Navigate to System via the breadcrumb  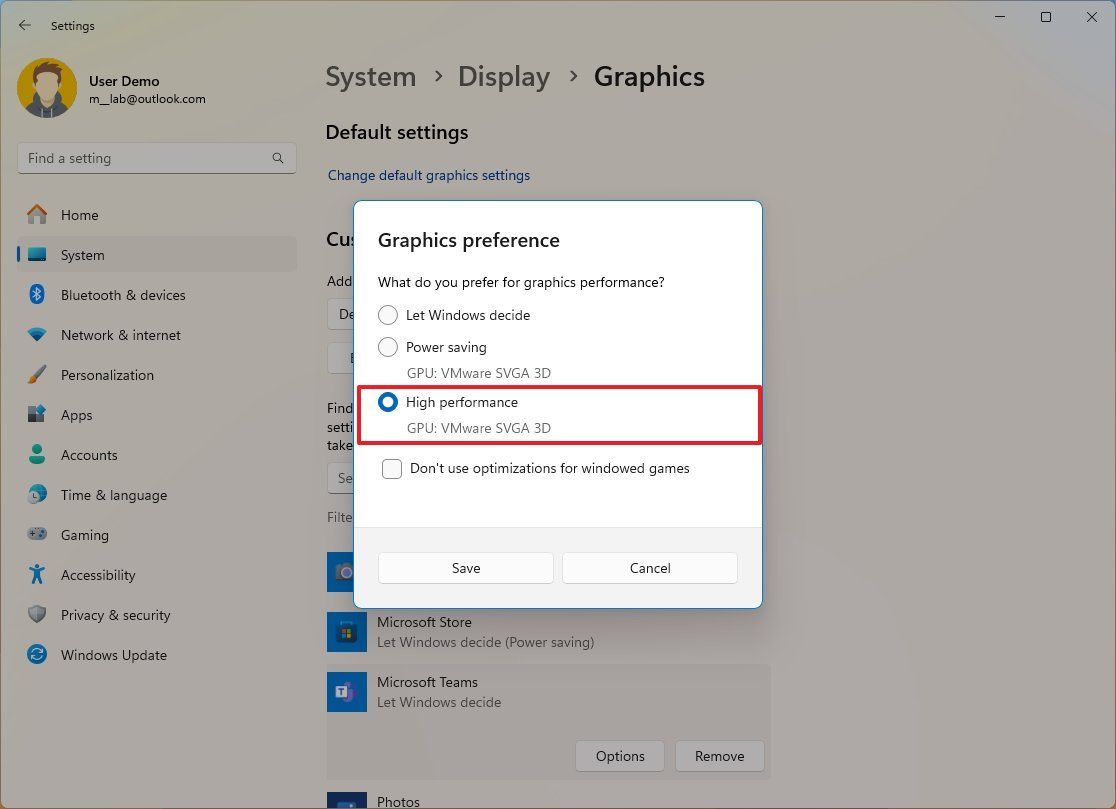pyautogui.click(x=371, y=76)
